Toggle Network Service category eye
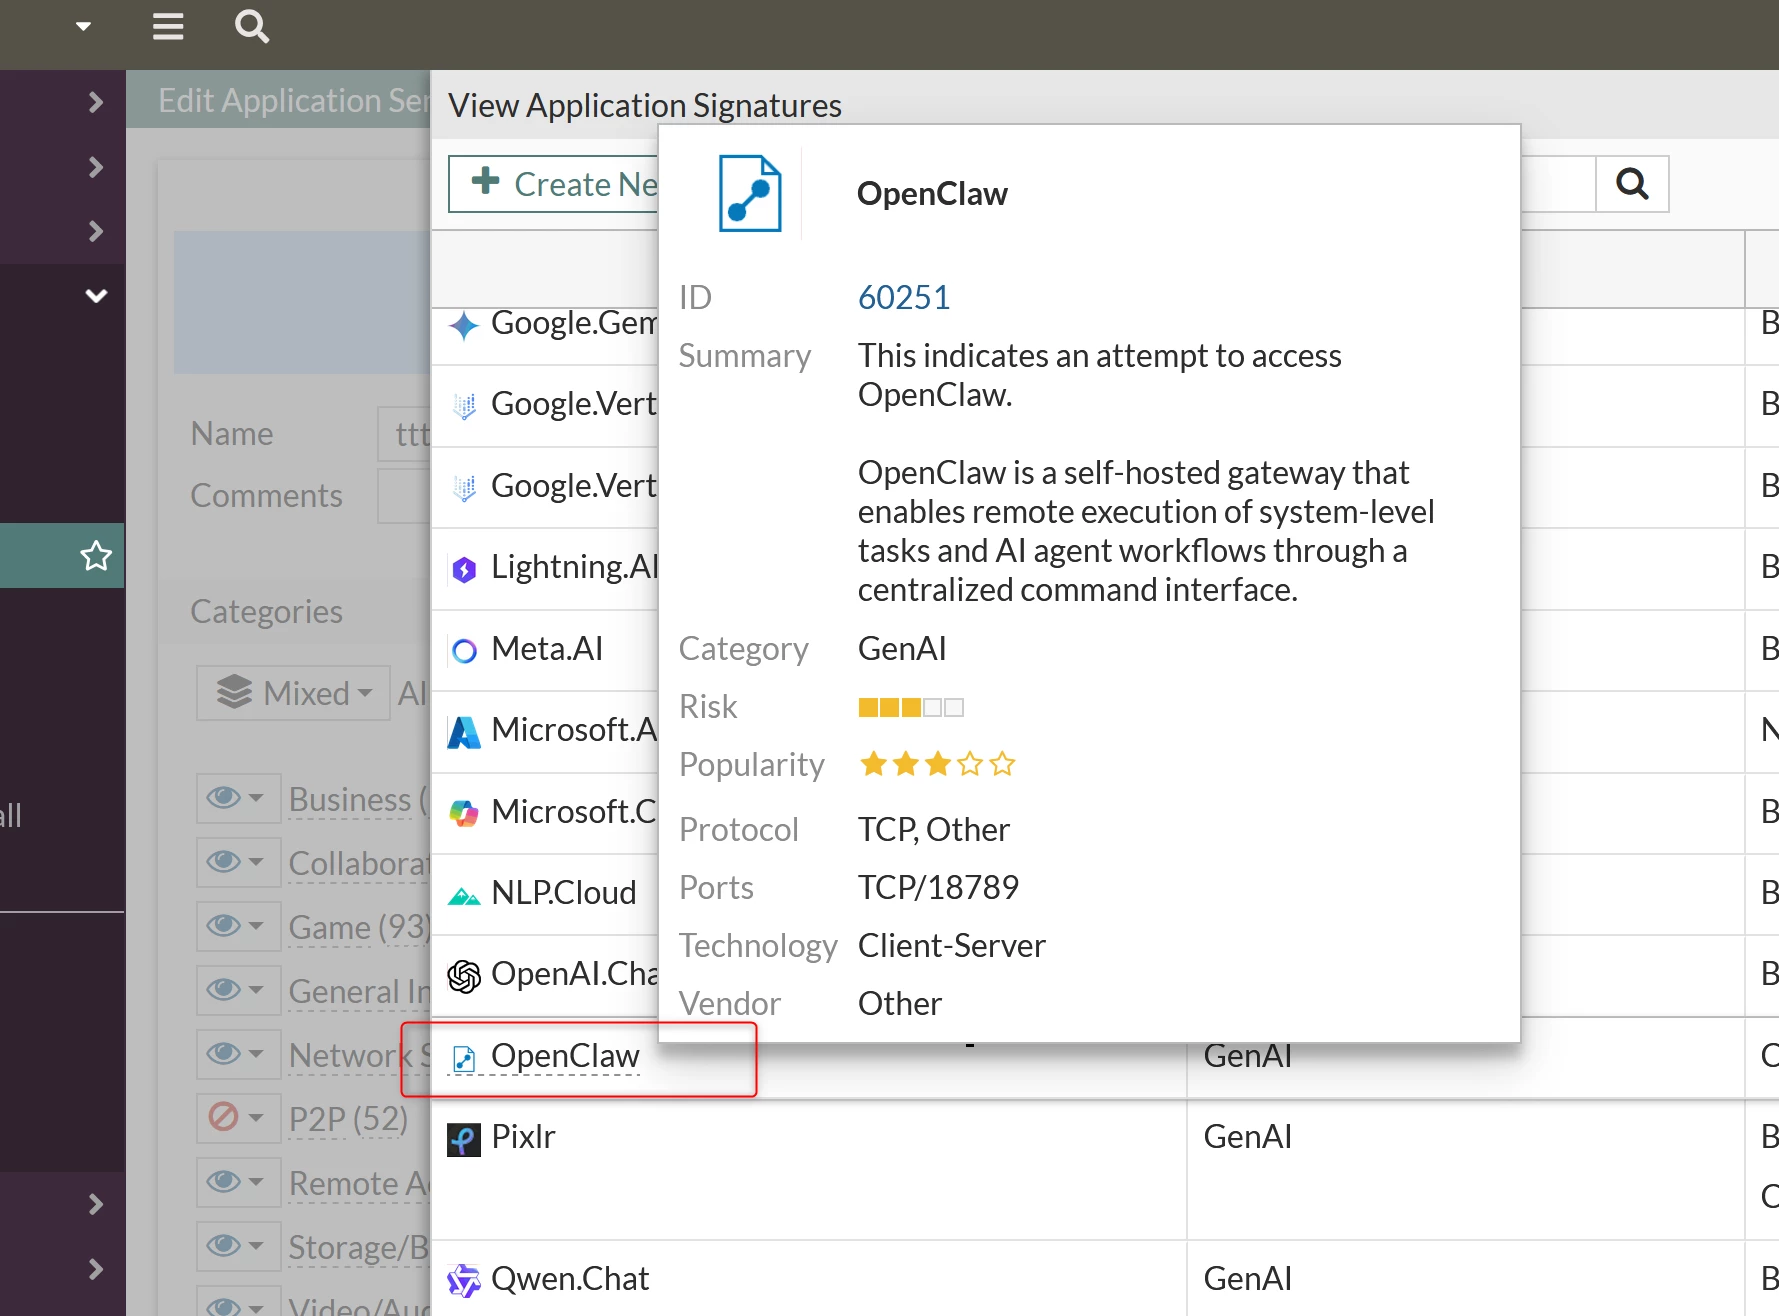 click(x=237, y=1054)
